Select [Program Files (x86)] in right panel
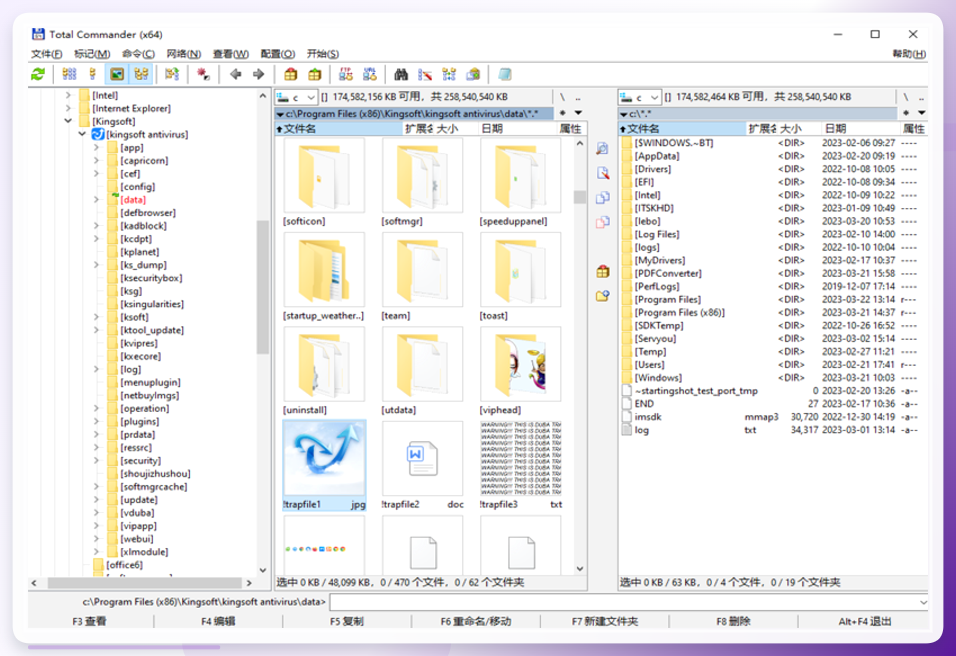This screenshot has width=956, height=656. coord(679,312)
